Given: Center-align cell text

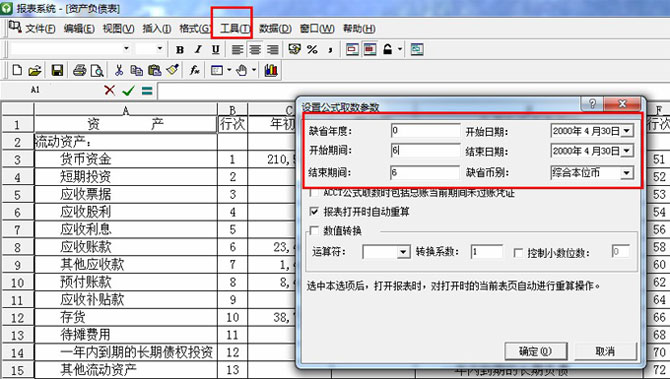Looking at the screenshot, I should [x=255, y=50].
